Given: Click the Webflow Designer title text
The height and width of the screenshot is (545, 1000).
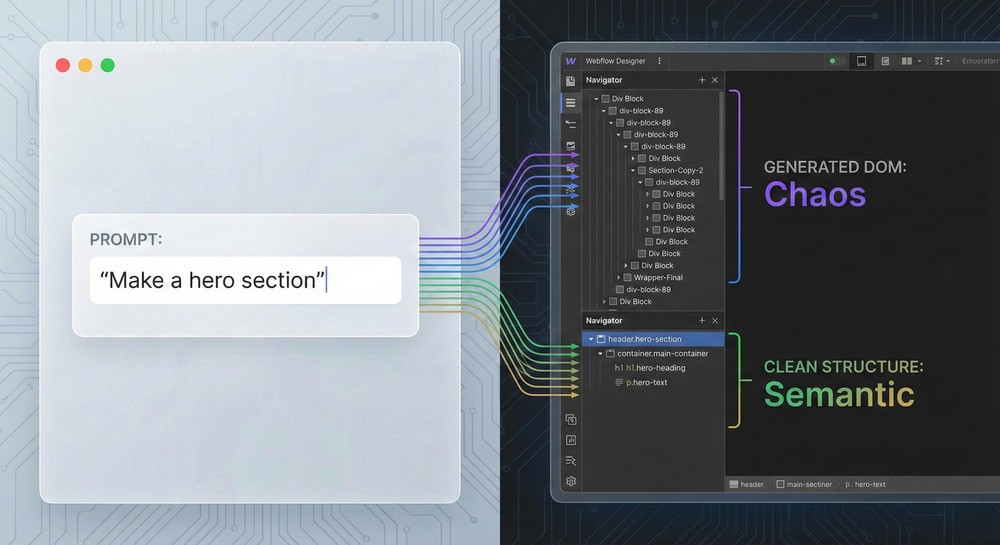Looking at the screenshot, I should tap(615, 61).
